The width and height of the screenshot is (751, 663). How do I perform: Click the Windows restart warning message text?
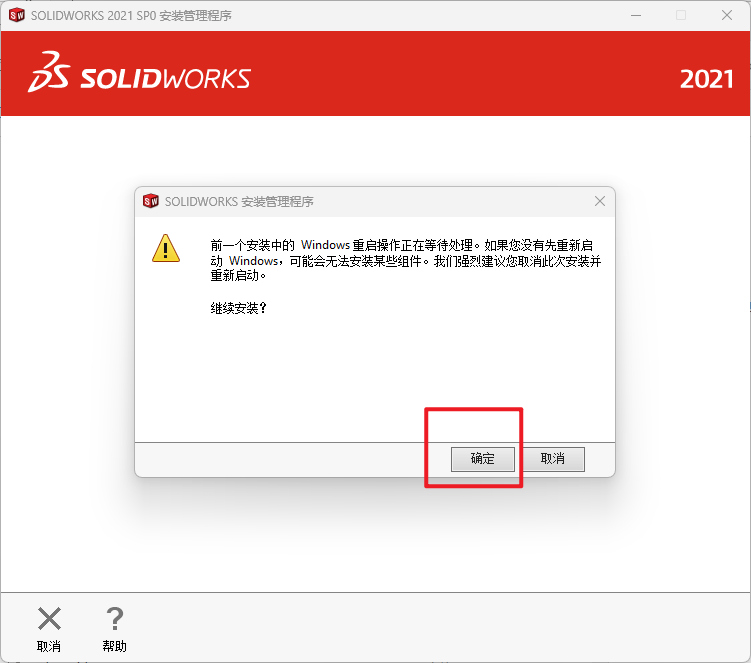406,260
